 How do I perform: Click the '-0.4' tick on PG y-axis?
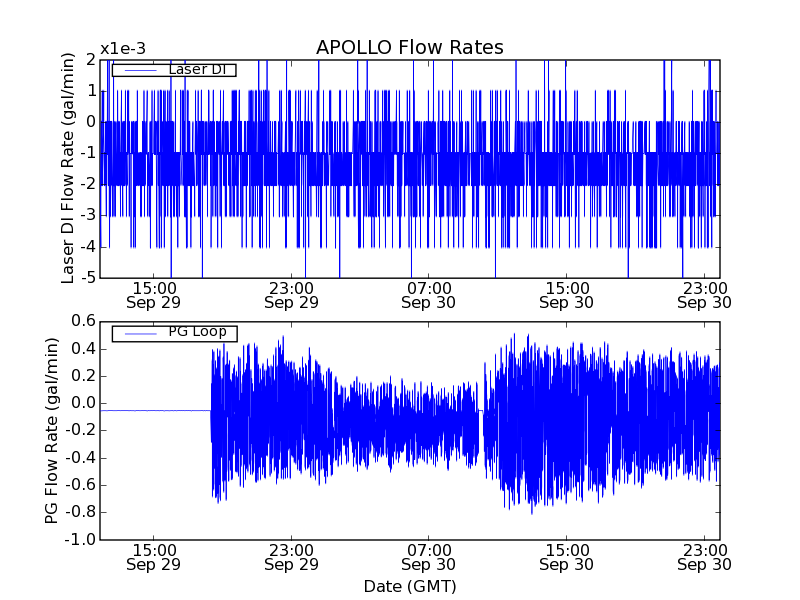(81, 458)
